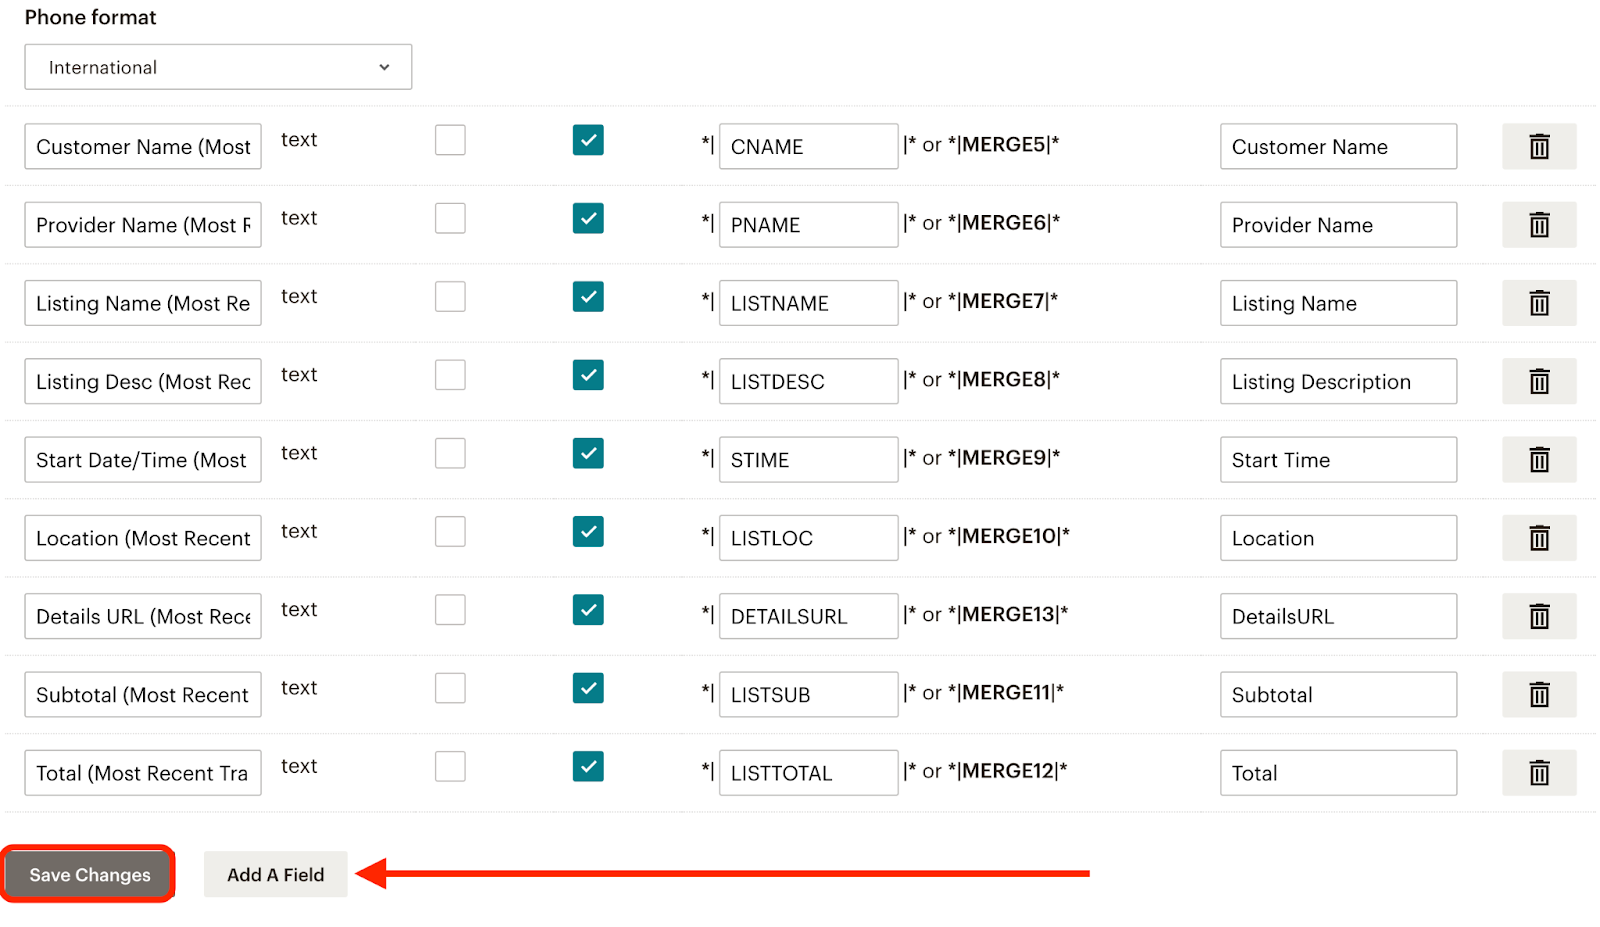
Task: Uncheck the visible checkbox for PNAME row
Action: [x=588, y=218]
